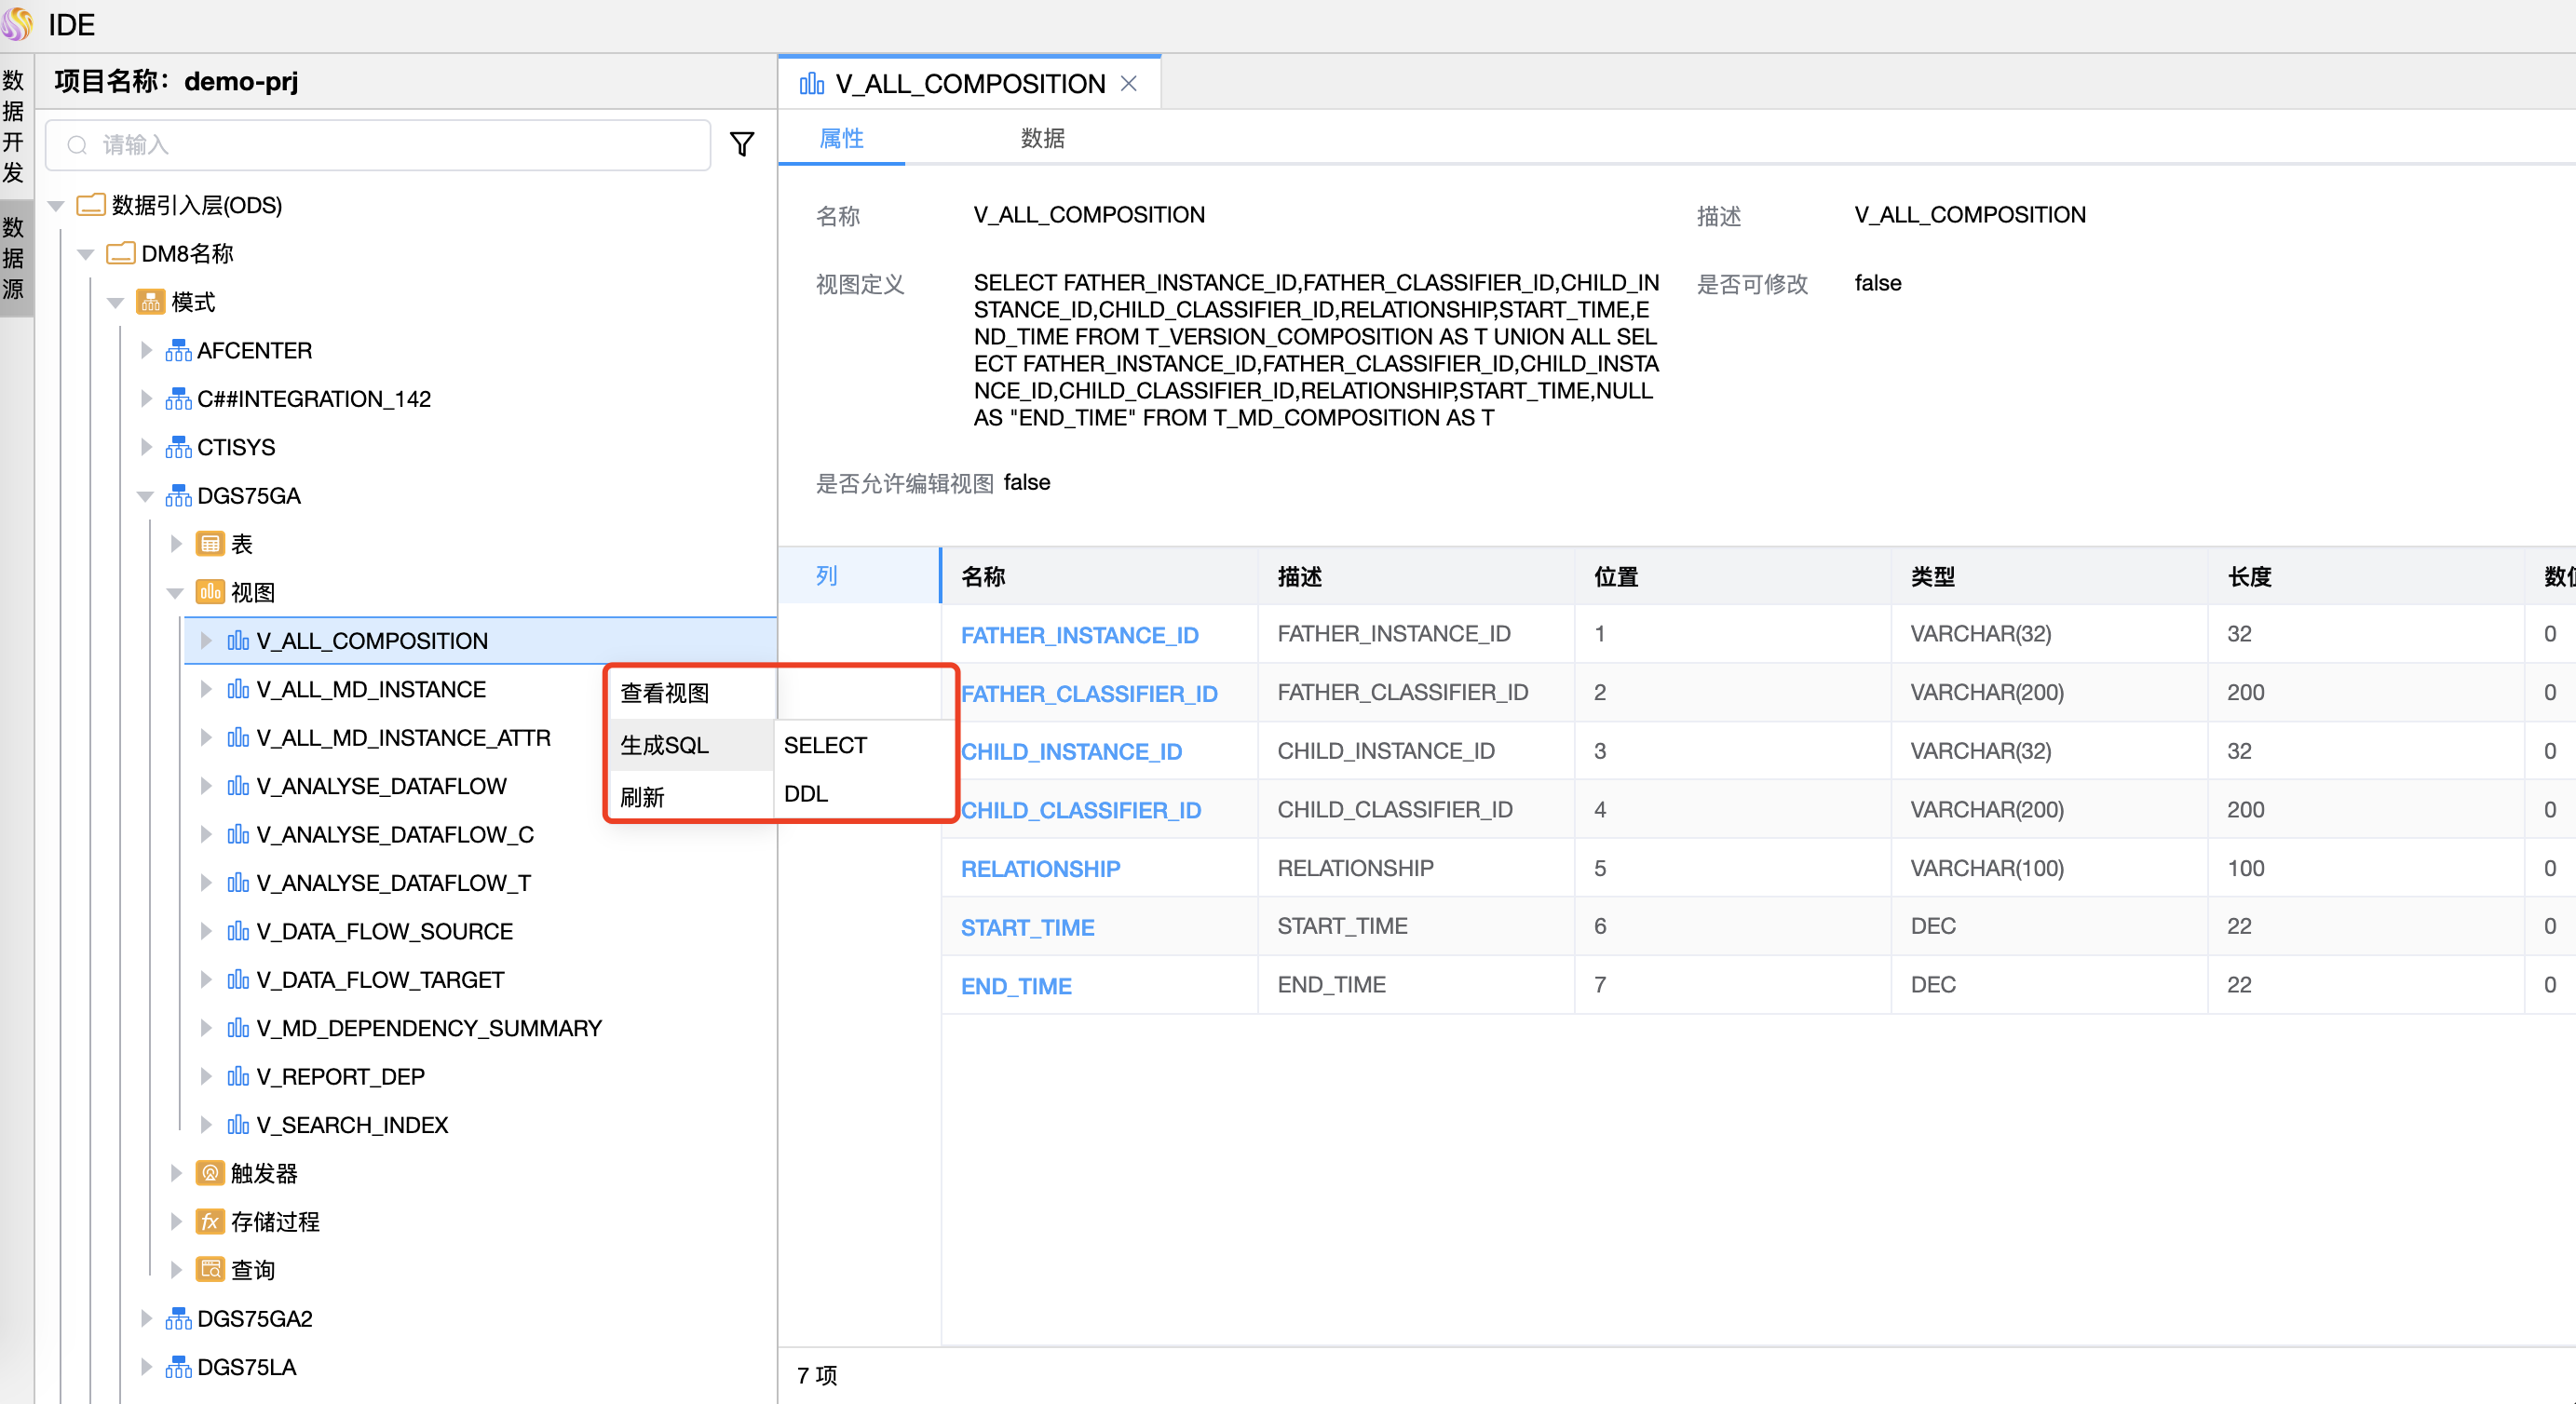Click the 存储过程 fx icon
This screenshot has height=1404, width=2576.
tap(209, 1221)
